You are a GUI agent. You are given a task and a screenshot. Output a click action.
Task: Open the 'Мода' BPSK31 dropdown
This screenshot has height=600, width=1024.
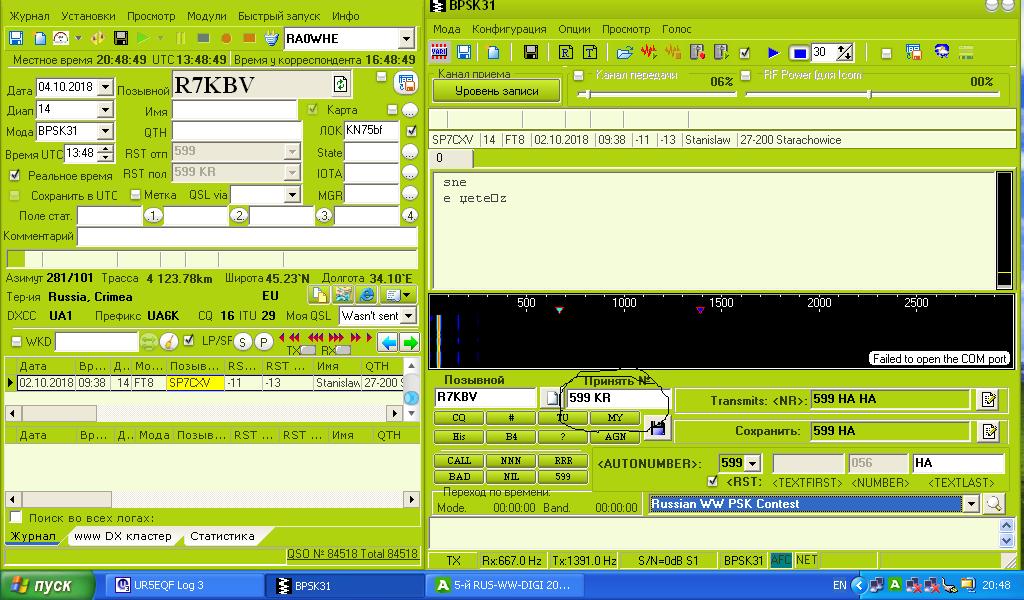point(103,131)
